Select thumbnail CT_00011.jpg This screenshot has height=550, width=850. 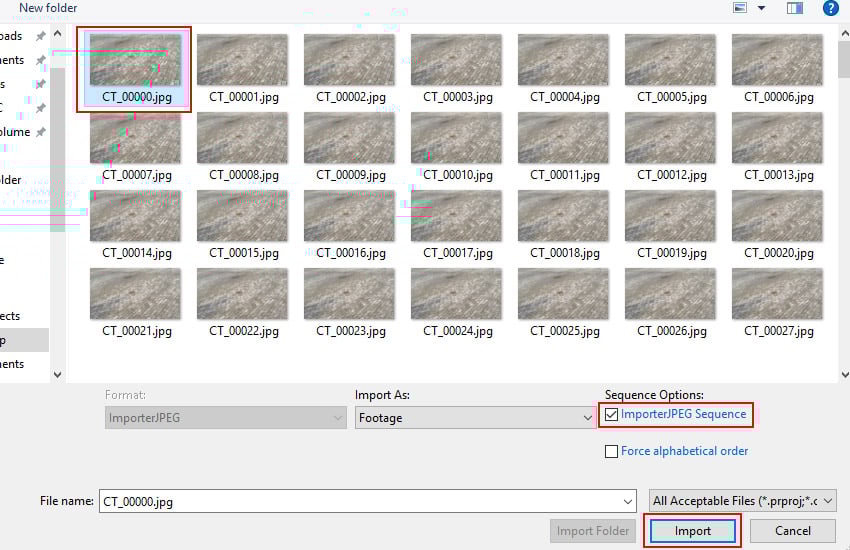point(563,138)
